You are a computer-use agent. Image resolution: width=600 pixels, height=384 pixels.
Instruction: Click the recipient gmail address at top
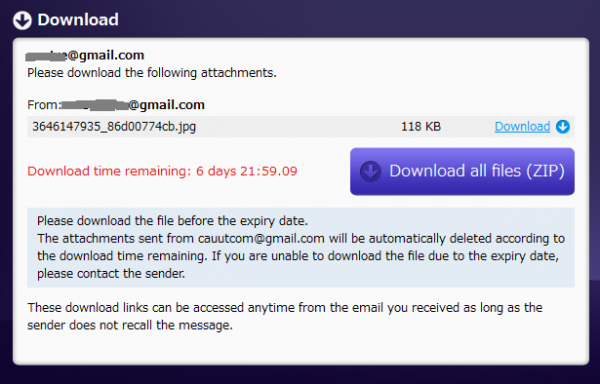85,55
